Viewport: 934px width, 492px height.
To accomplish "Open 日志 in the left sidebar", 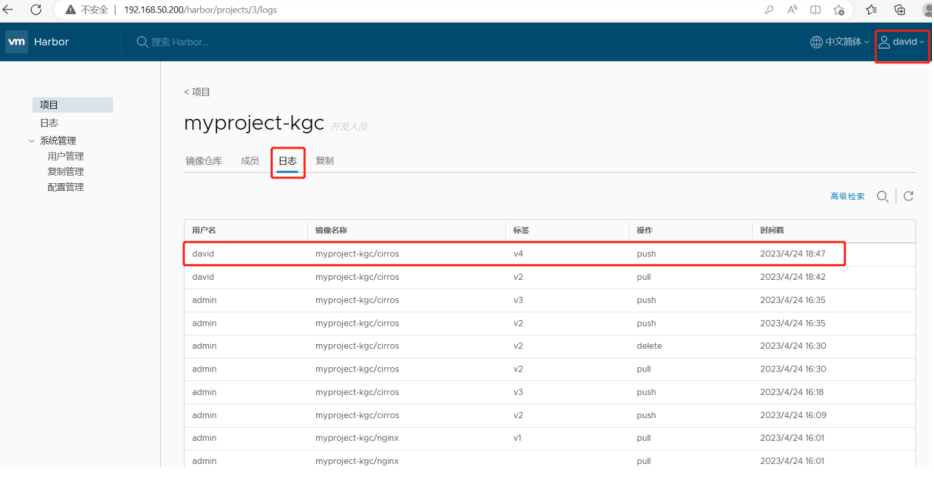I will (49, 123).
